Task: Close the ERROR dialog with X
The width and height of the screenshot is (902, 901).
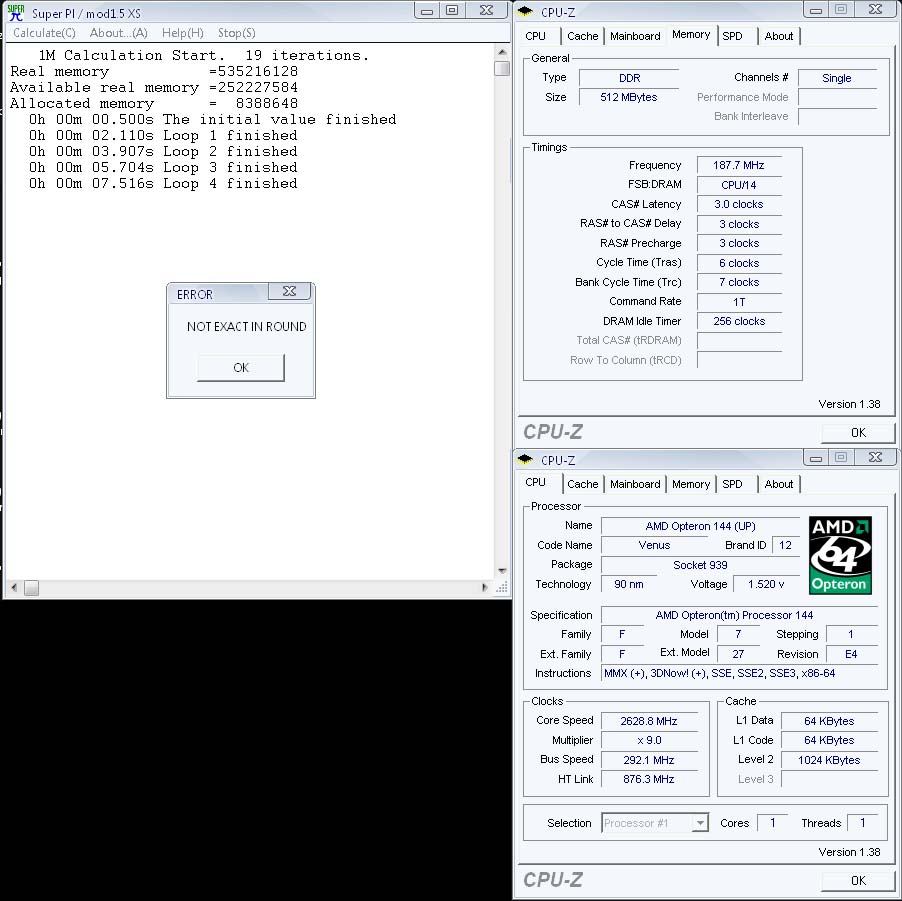Action: click(289, 292)
